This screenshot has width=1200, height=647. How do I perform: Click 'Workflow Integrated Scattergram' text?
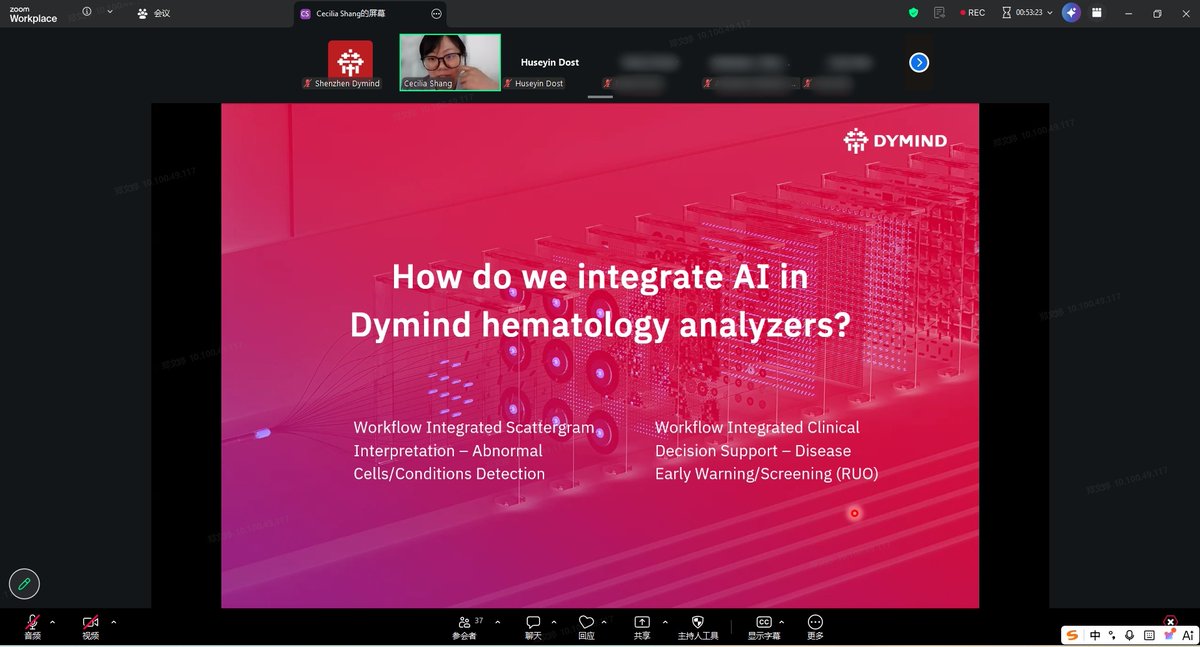click(x=474, y=427)
